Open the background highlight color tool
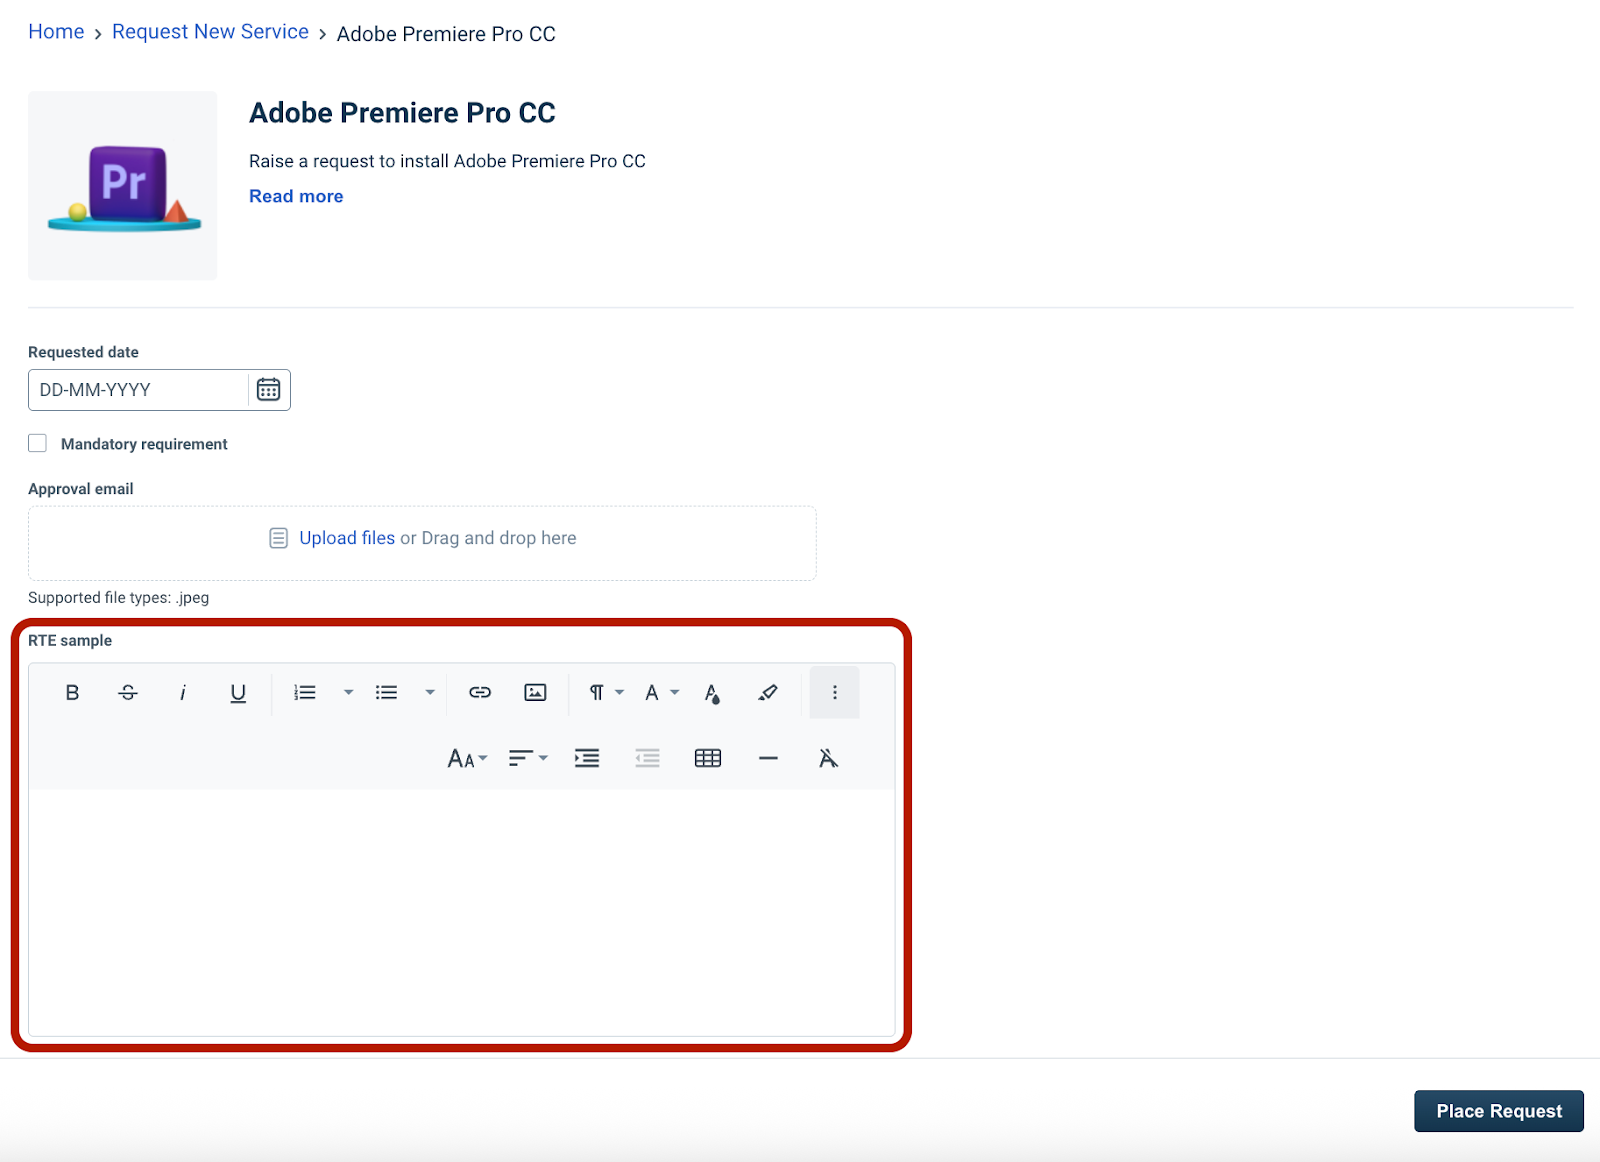Image resolution: width=1600 pixels, height=1162 pixels. (768, 692)
